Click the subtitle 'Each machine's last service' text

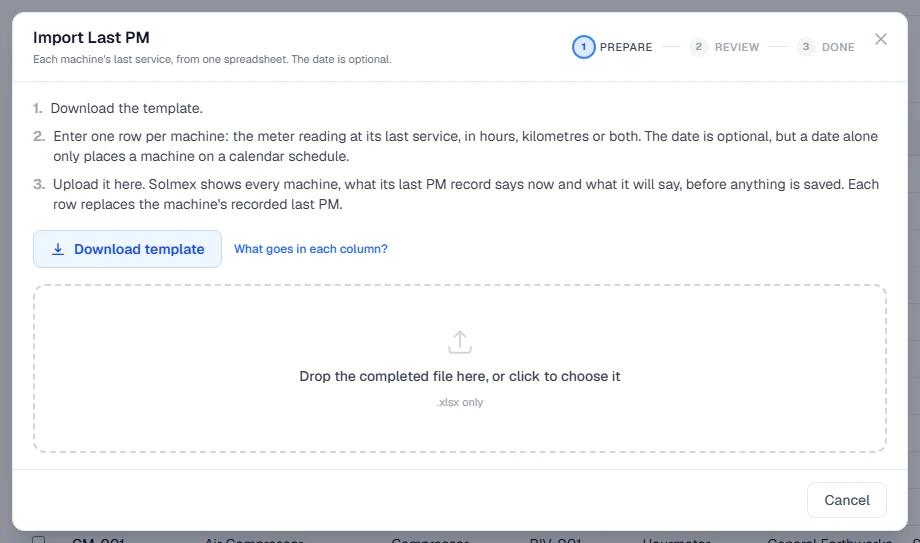point(212,59)
